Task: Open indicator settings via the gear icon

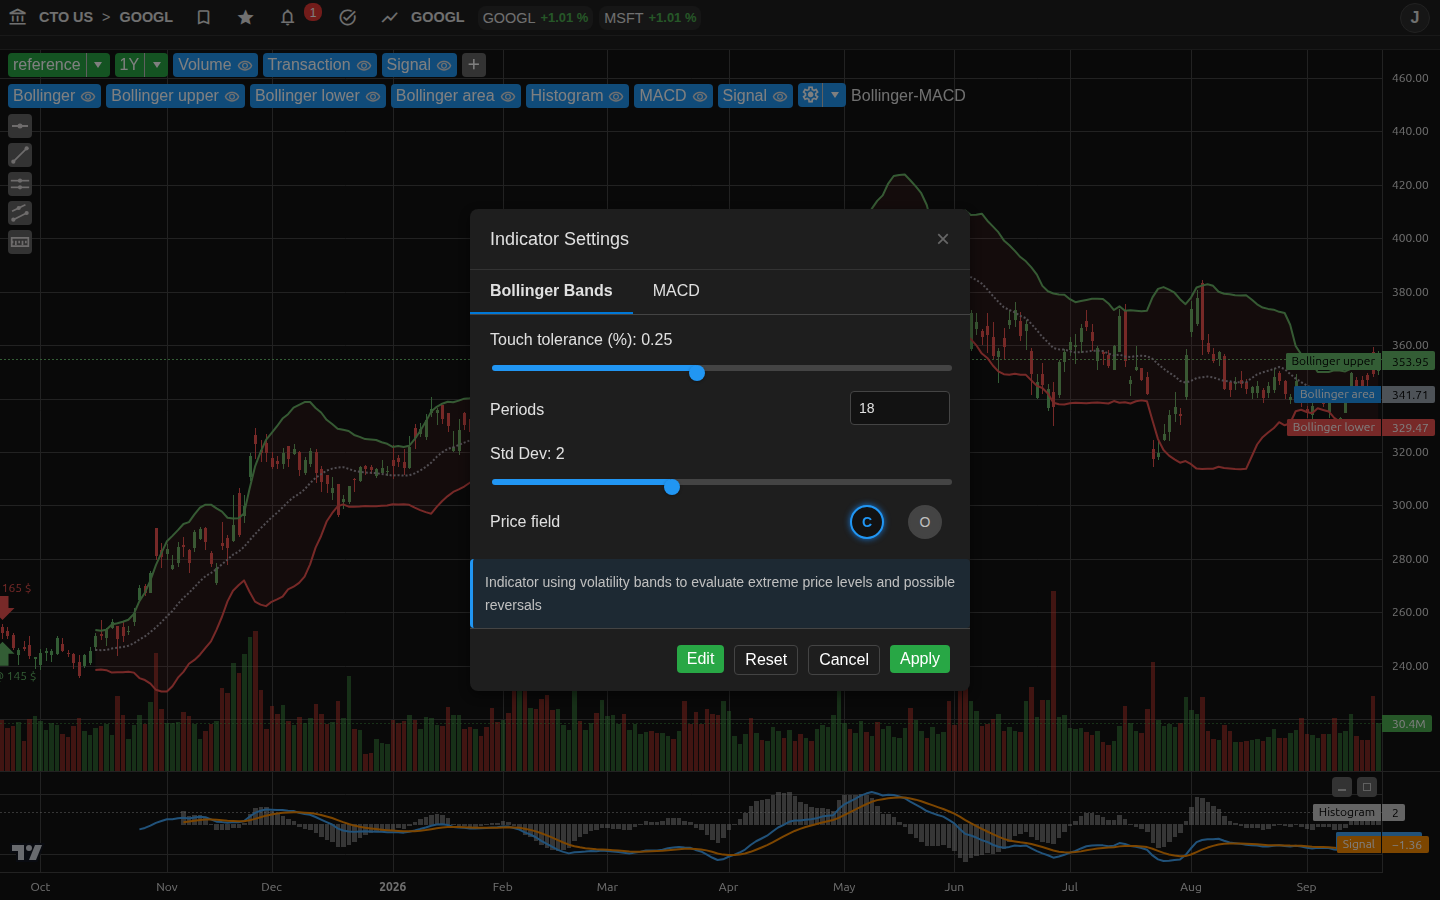Action: pyautogui.click(x=810, y=95)
